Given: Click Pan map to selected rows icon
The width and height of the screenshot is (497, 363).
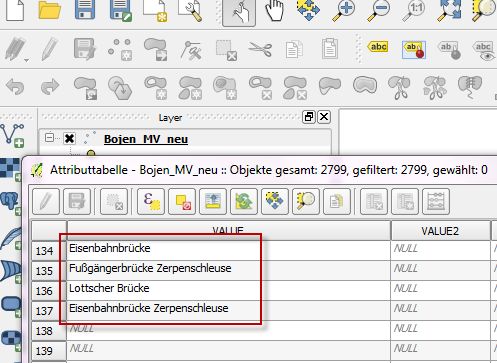Looking at the screenshot, I should [275, 201].
